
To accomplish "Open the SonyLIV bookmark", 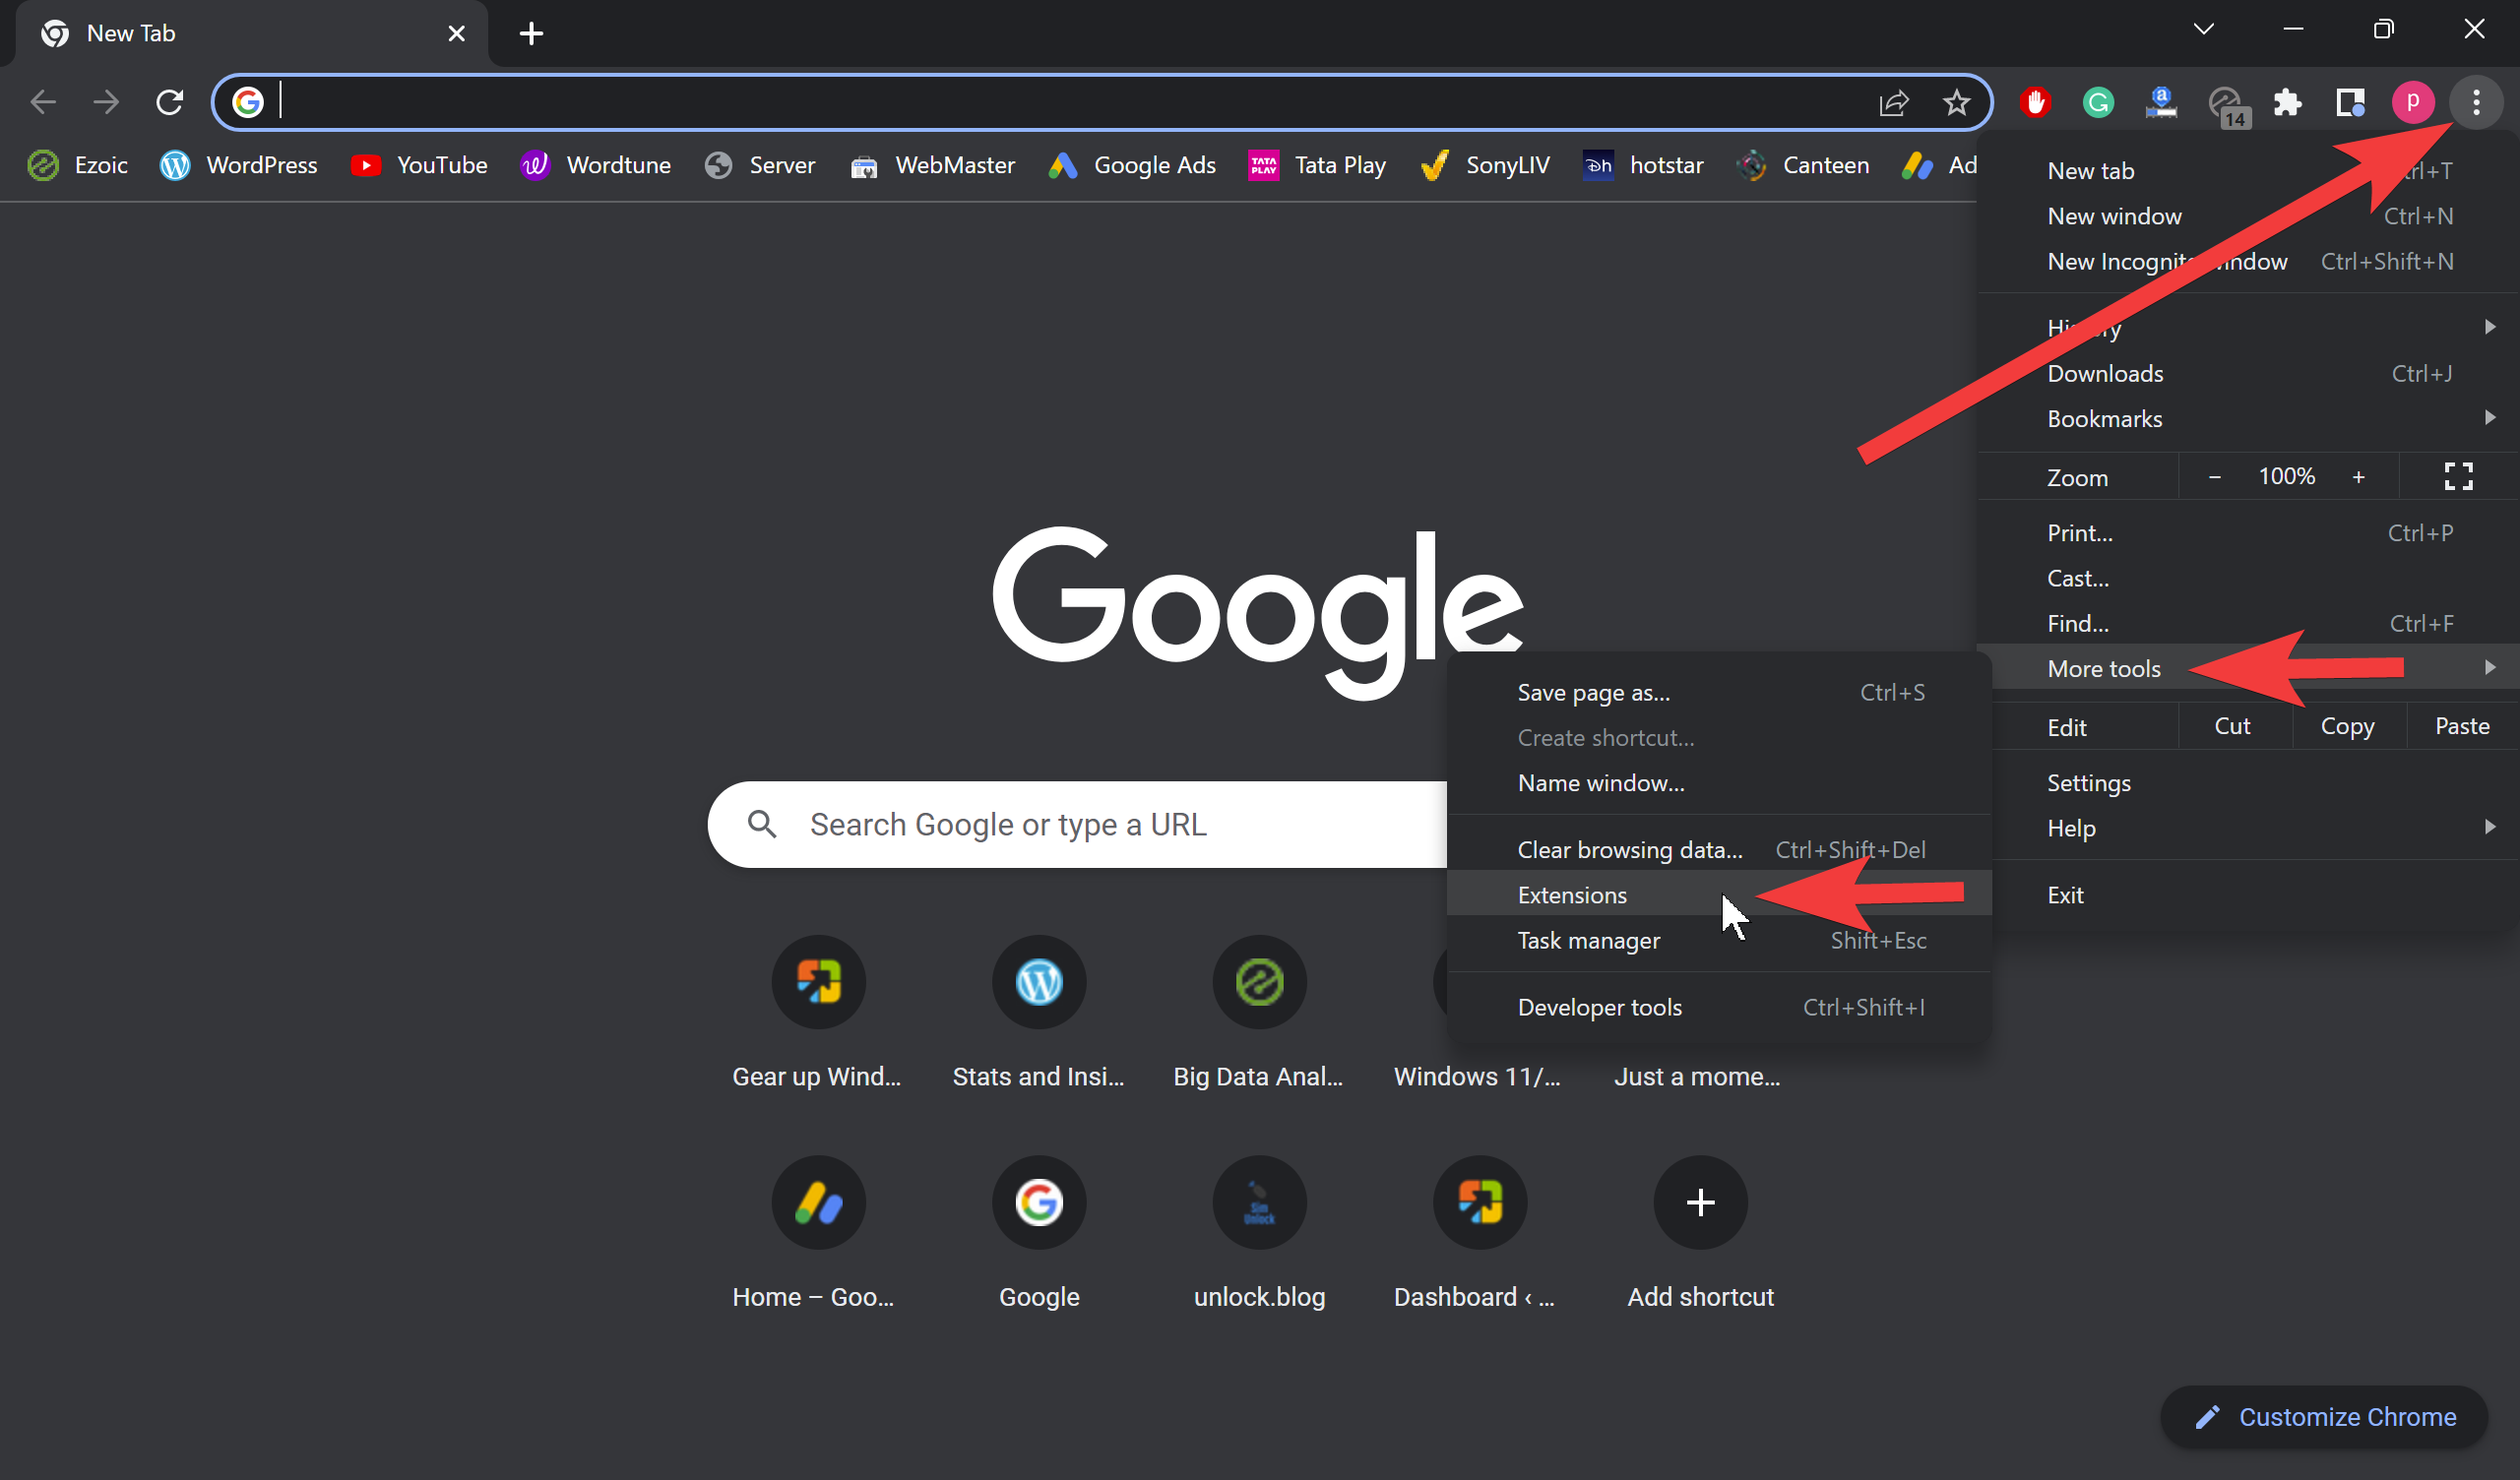I will click(1485, 165).
